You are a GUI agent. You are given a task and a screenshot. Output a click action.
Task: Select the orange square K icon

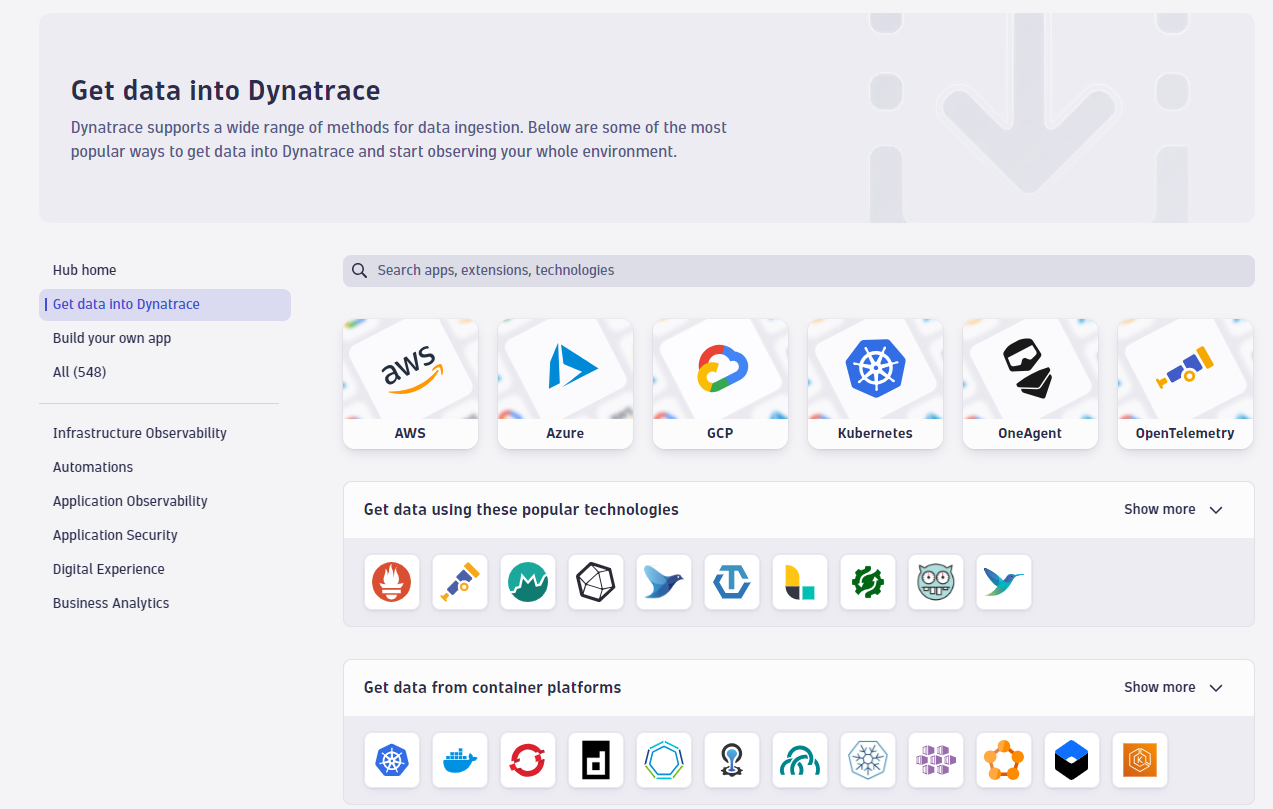1140,760
